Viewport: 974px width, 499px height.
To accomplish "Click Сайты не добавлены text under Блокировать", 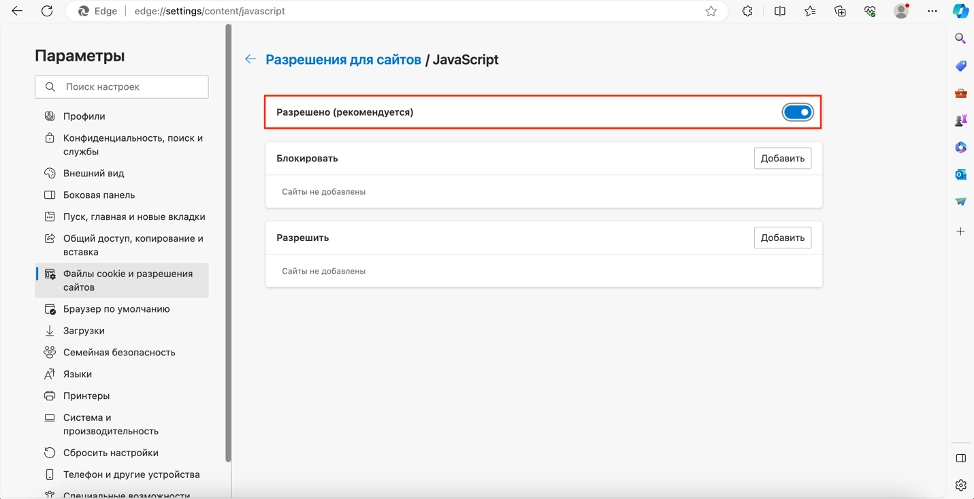I will tap(324, 192).
